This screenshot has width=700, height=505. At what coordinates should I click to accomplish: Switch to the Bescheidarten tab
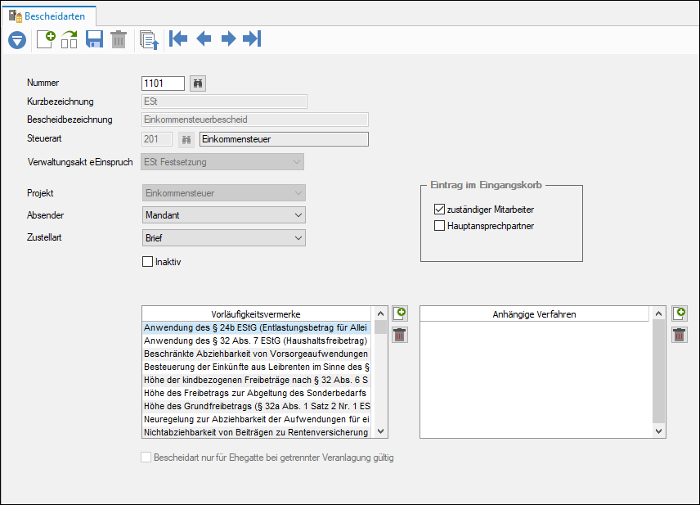(x=48, y=16)
